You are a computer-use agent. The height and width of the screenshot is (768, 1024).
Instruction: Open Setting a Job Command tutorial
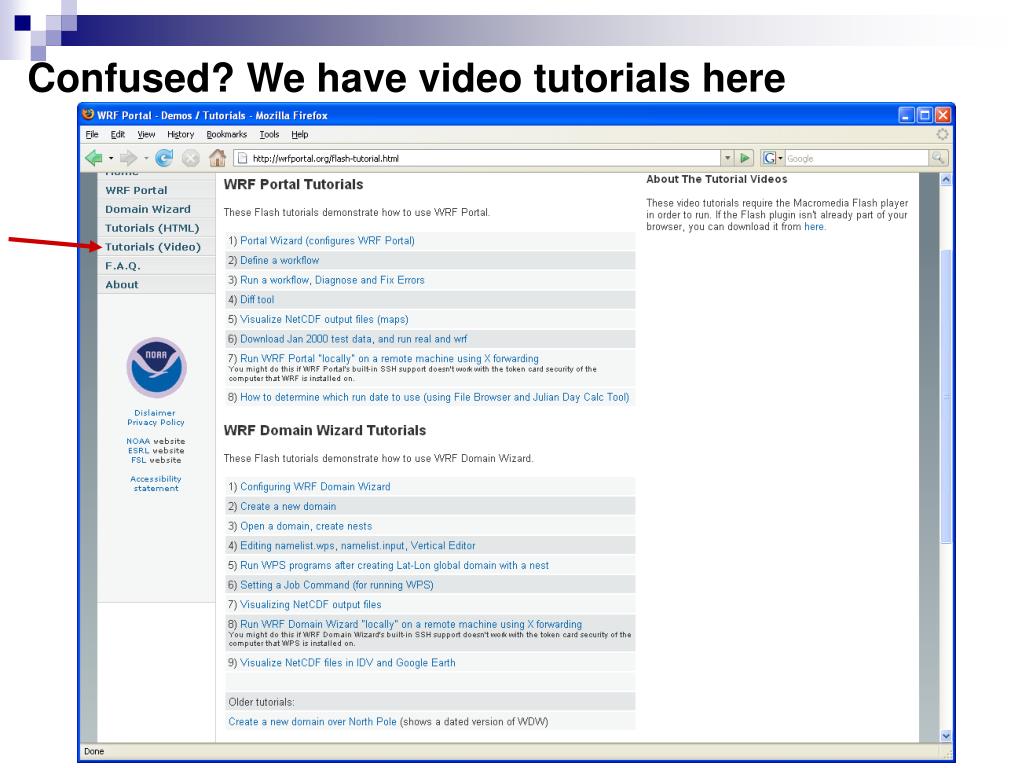coord(336,584)
